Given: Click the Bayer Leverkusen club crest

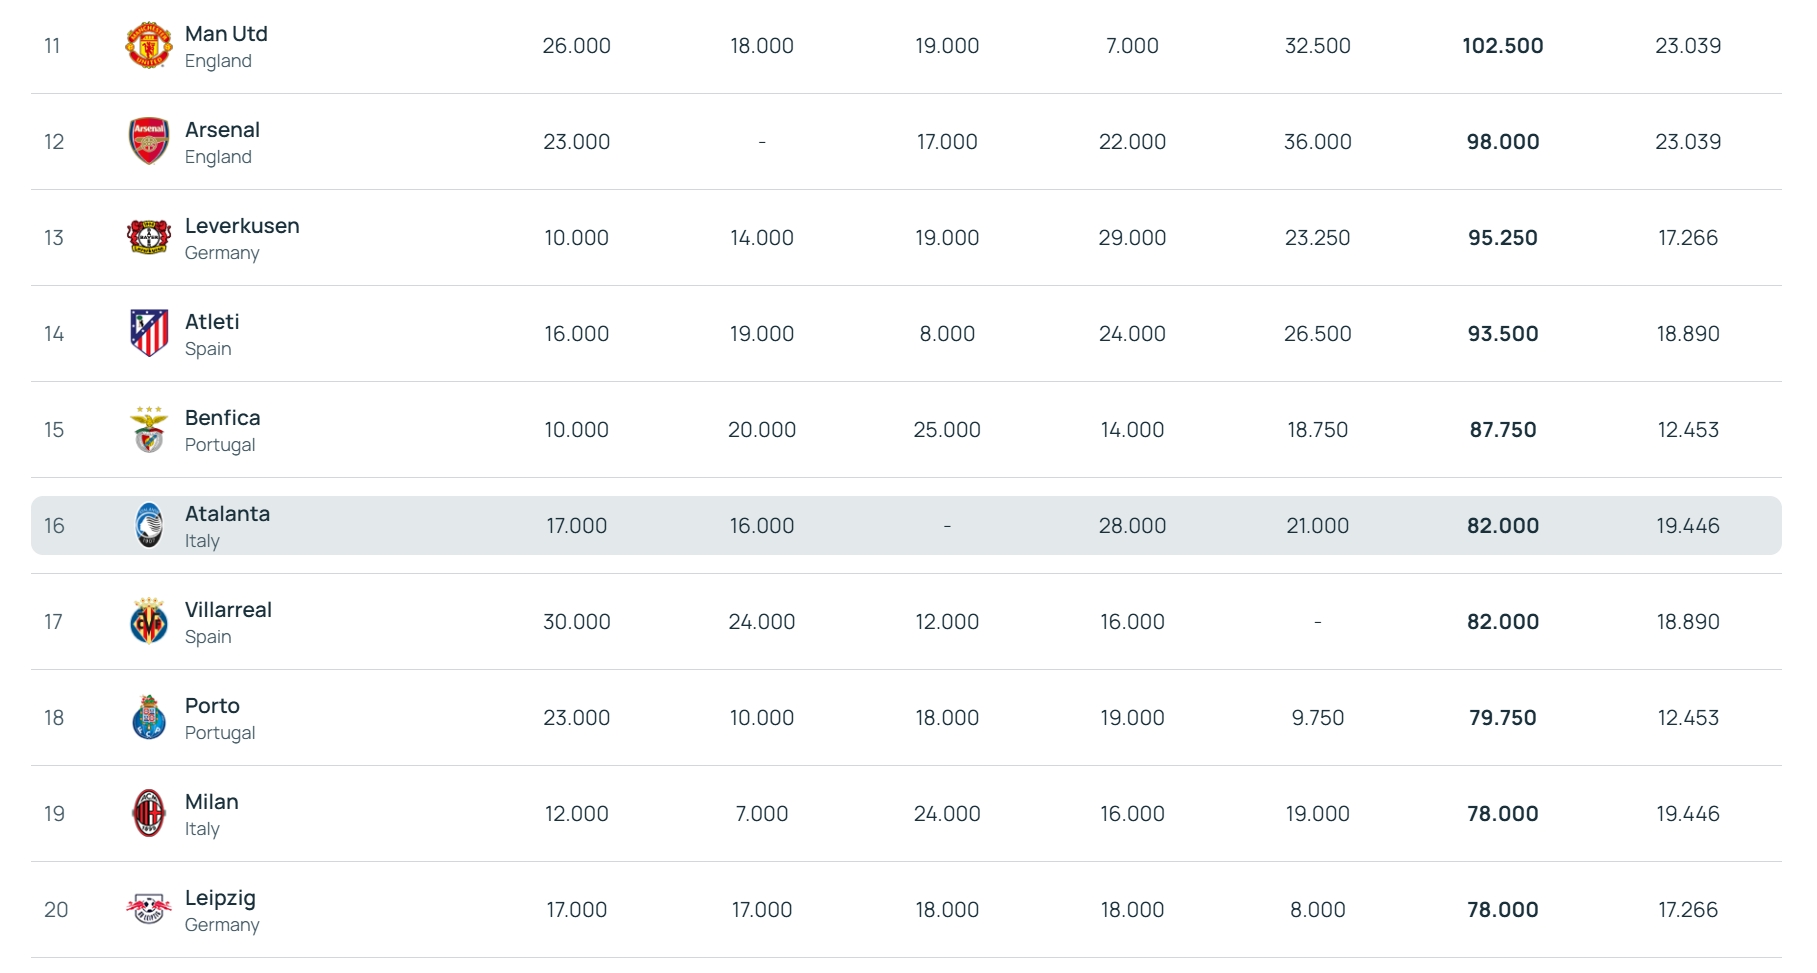Looking at the screenshot, I should click(x=149, y=237).
